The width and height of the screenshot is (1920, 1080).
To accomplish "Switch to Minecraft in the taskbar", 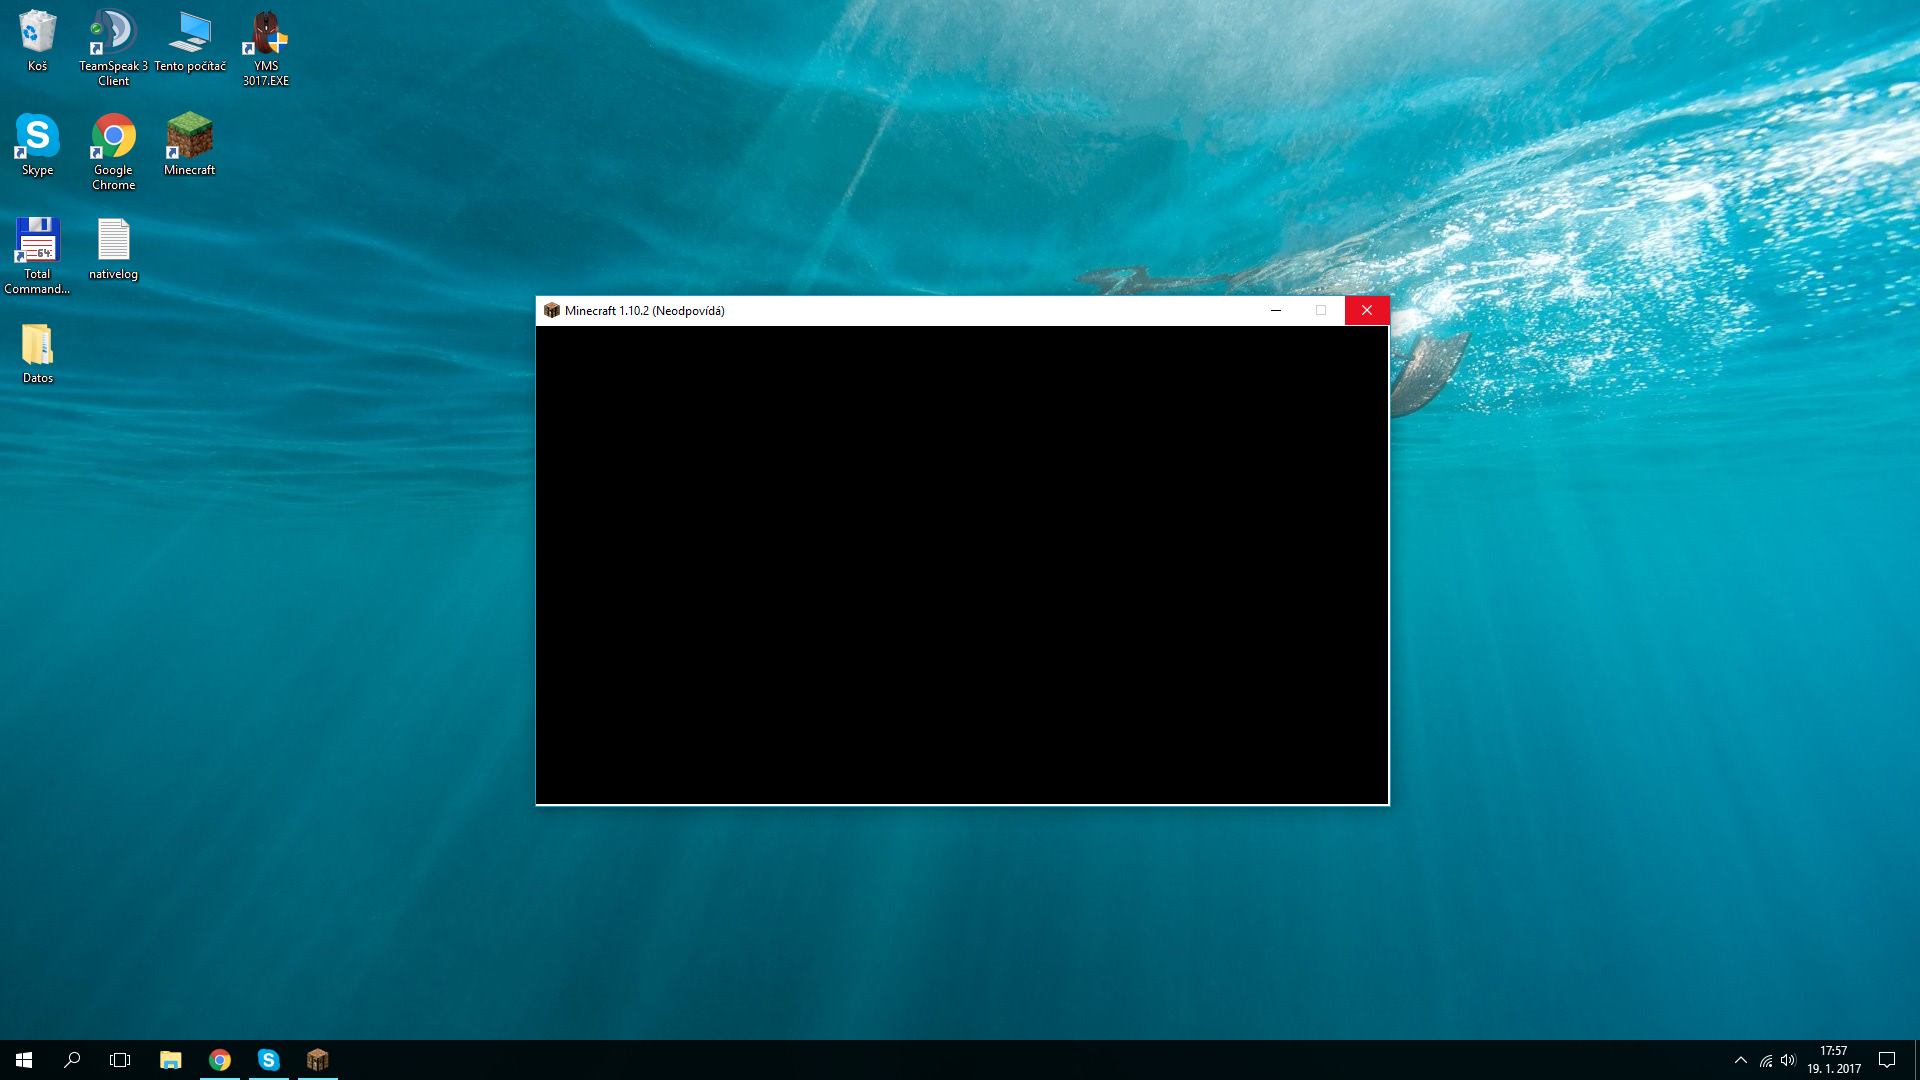I will [317, 1060].
